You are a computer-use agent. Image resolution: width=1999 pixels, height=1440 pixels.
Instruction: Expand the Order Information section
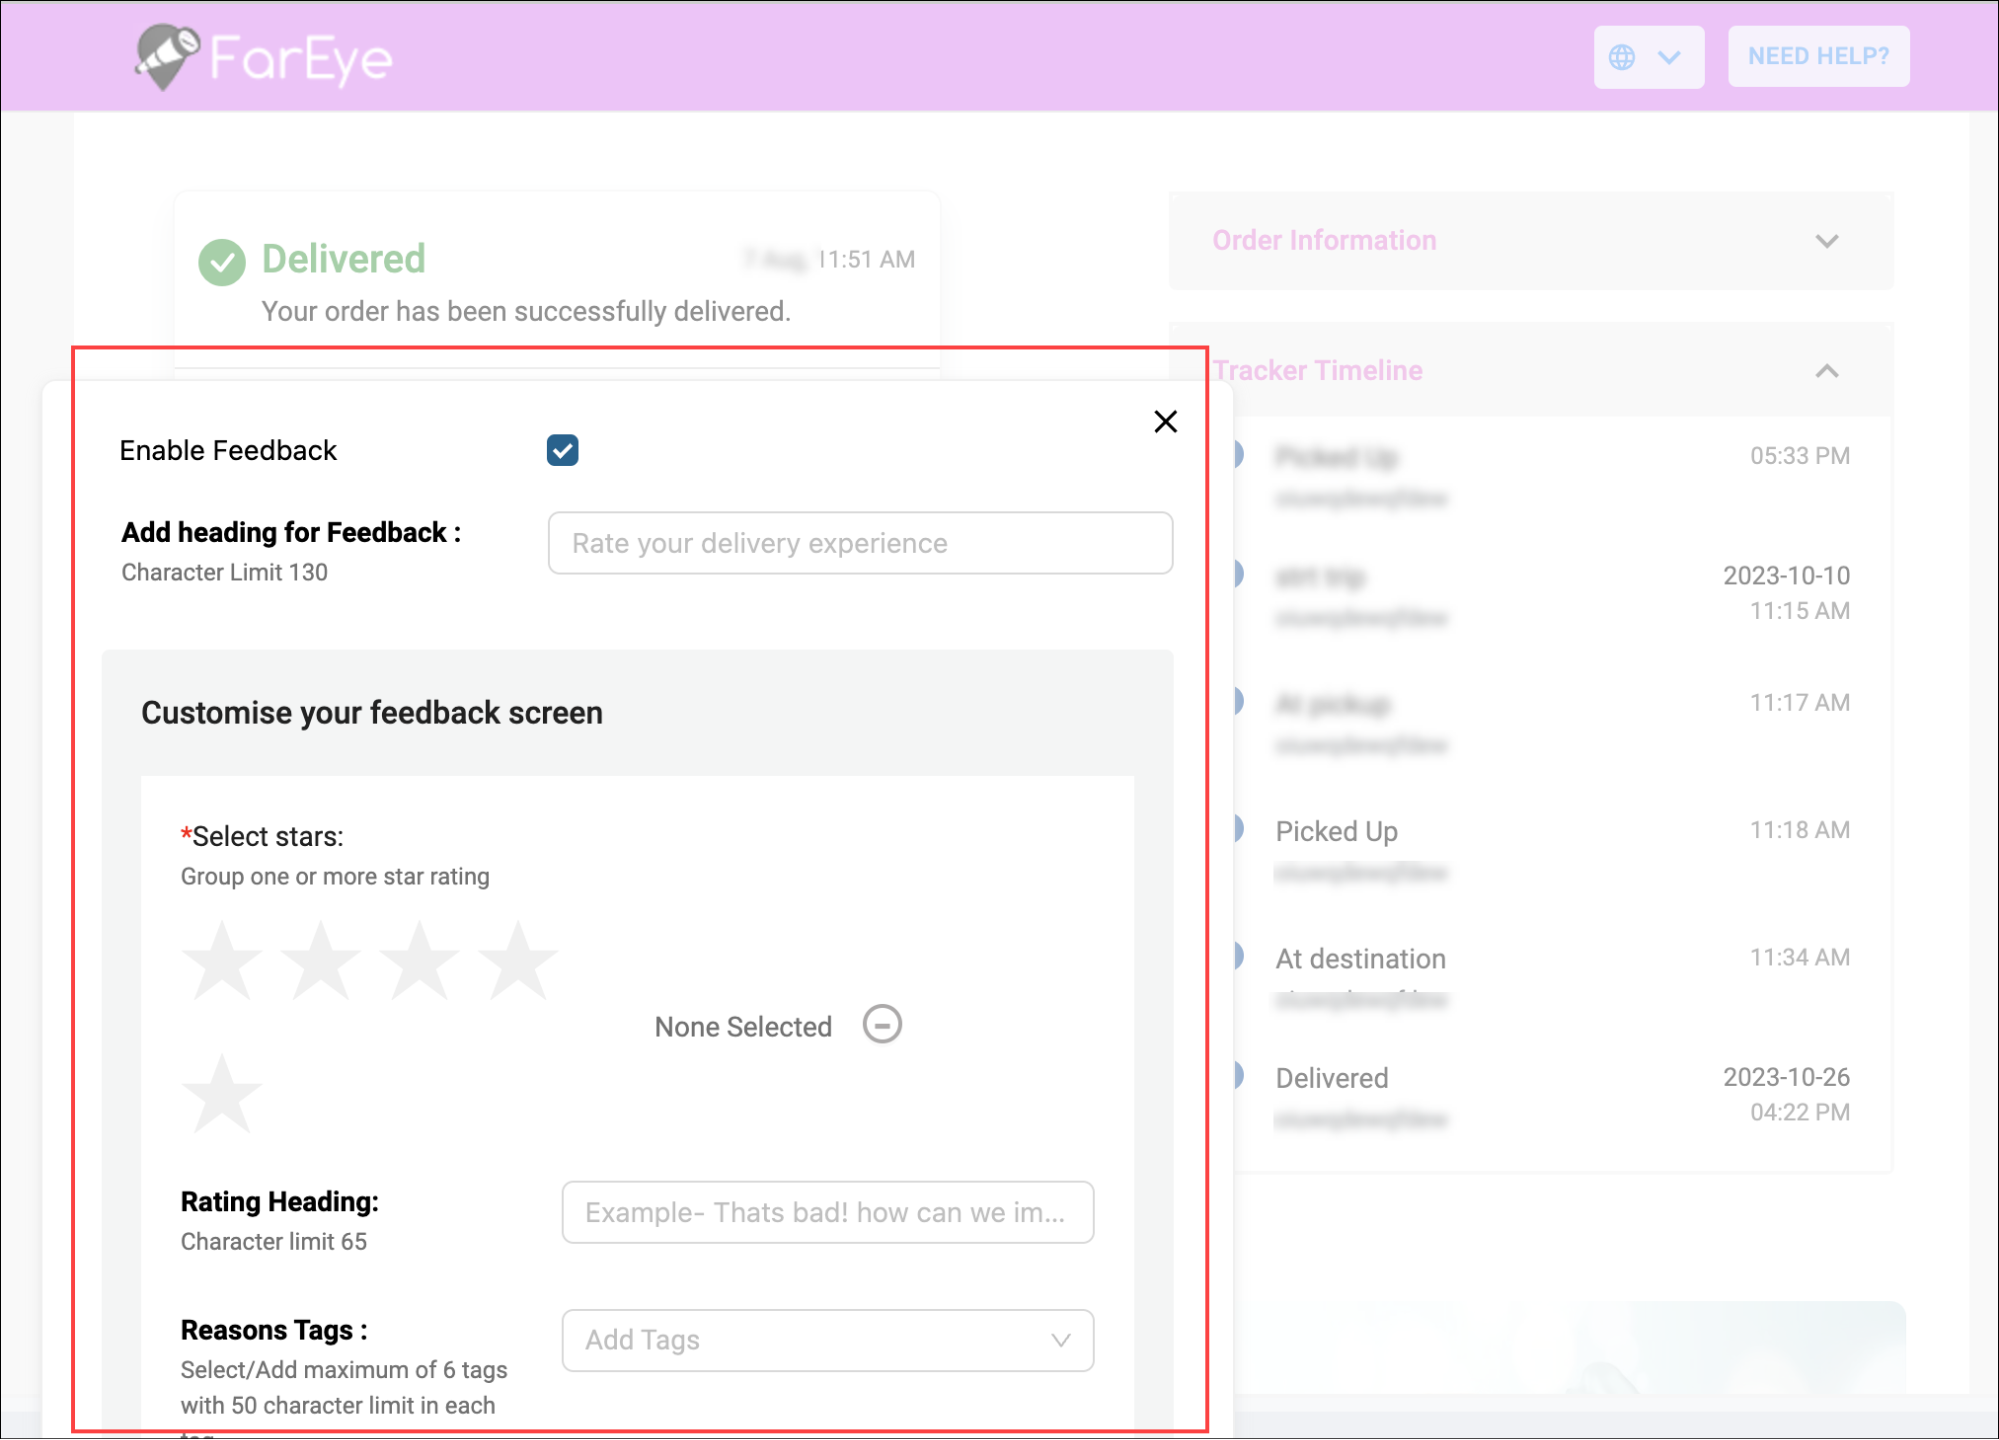click(1826, 241)
